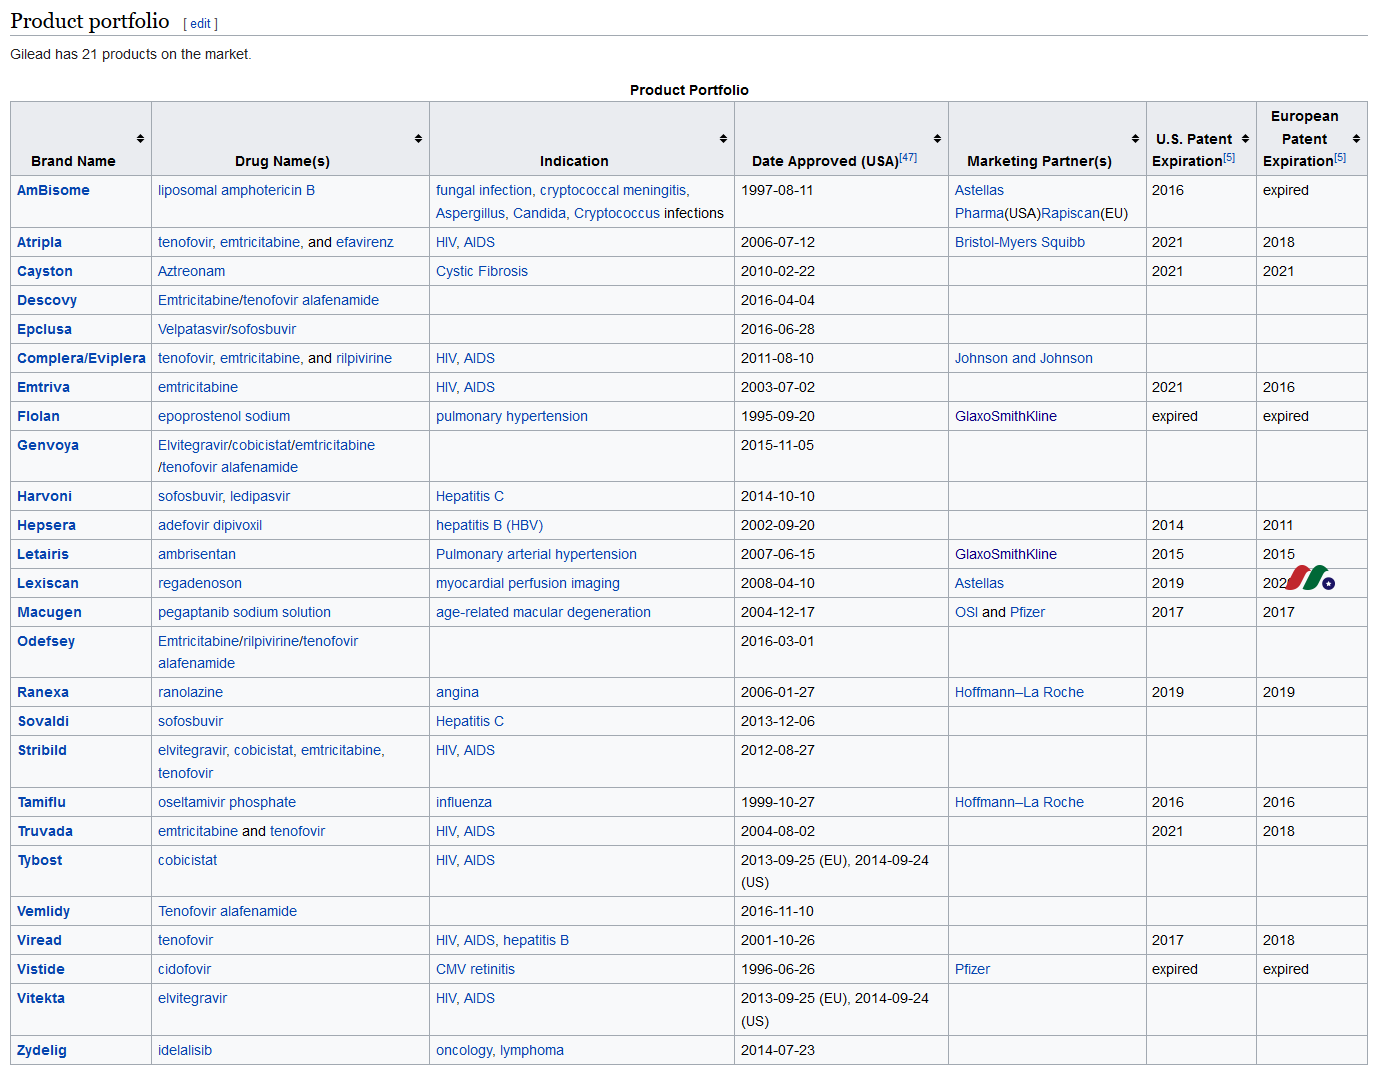Open the age-related macular degeneration link
The height and width of the screenshot is (1074, 1375).
pyautogui.click(x=543, y=612)
